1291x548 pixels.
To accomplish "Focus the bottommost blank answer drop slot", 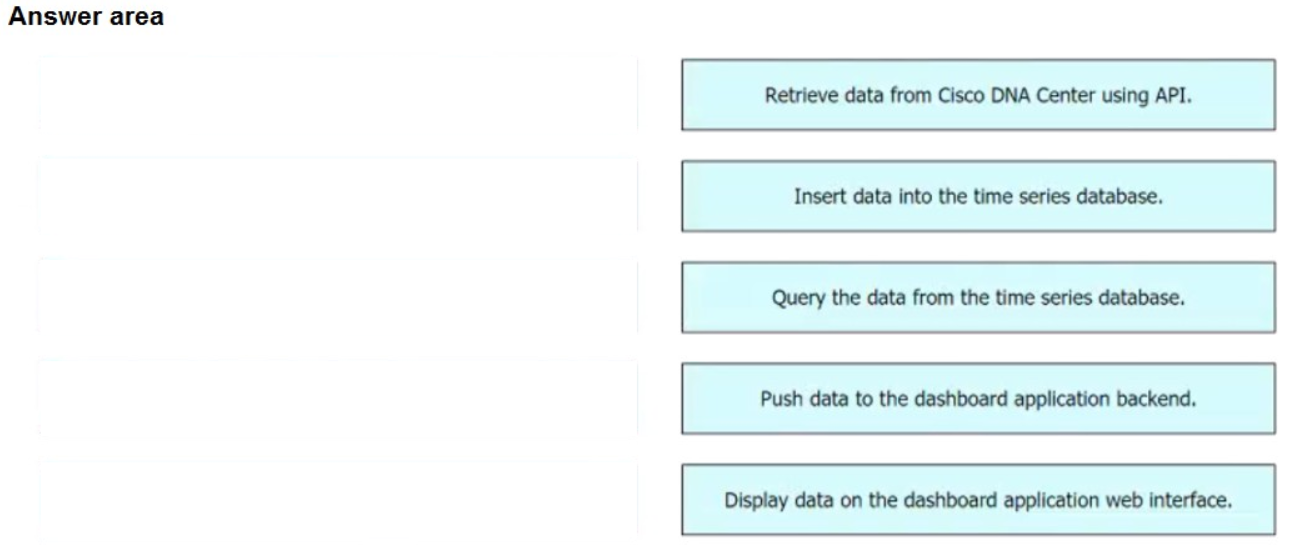I will click(337, 499).
